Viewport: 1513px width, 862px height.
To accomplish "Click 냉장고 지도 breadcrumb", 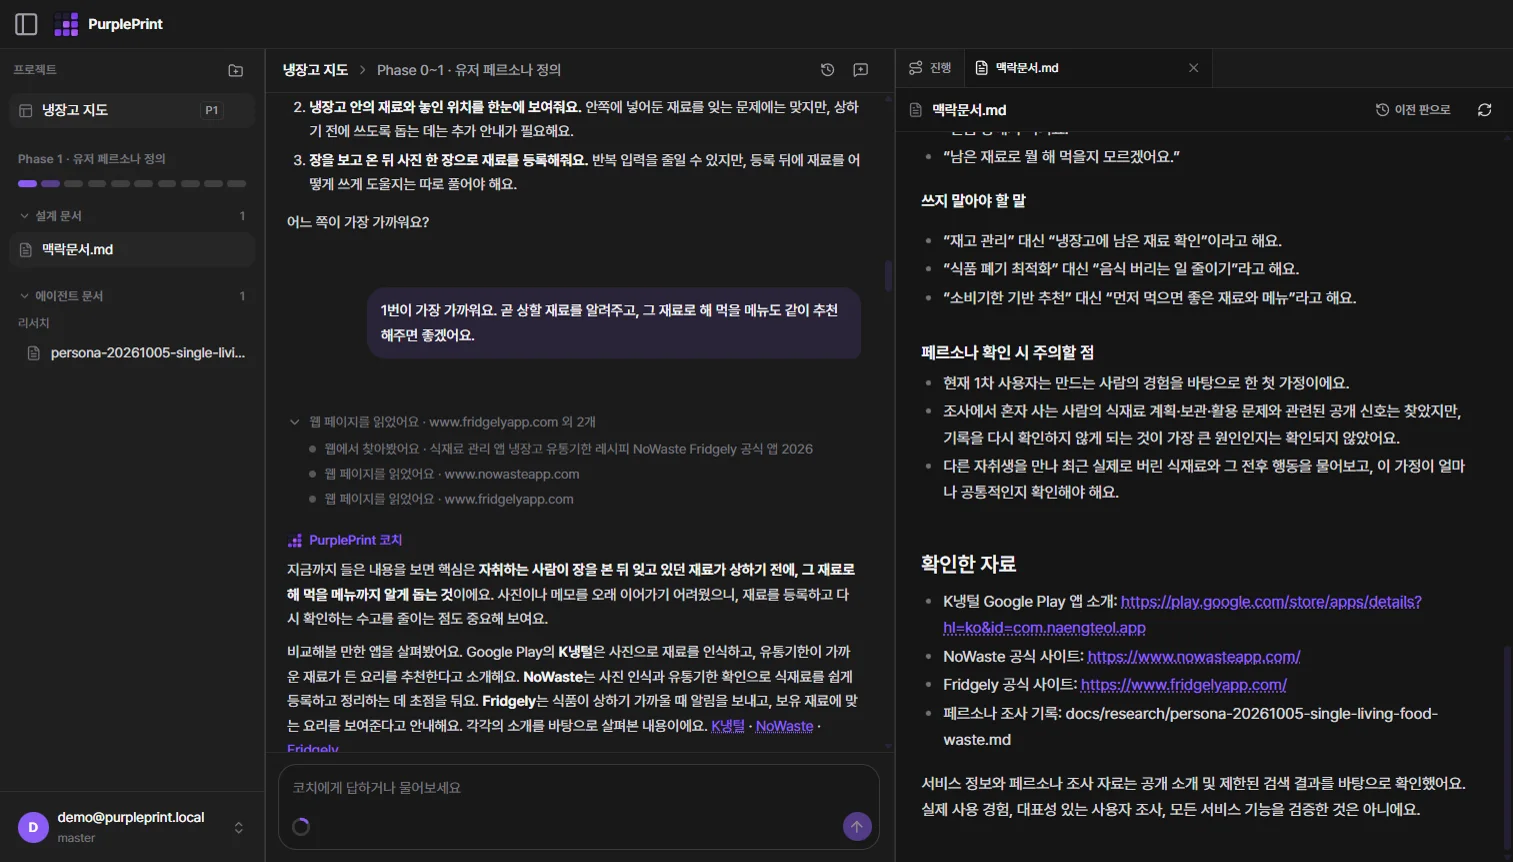I will (x=315, y=70).
